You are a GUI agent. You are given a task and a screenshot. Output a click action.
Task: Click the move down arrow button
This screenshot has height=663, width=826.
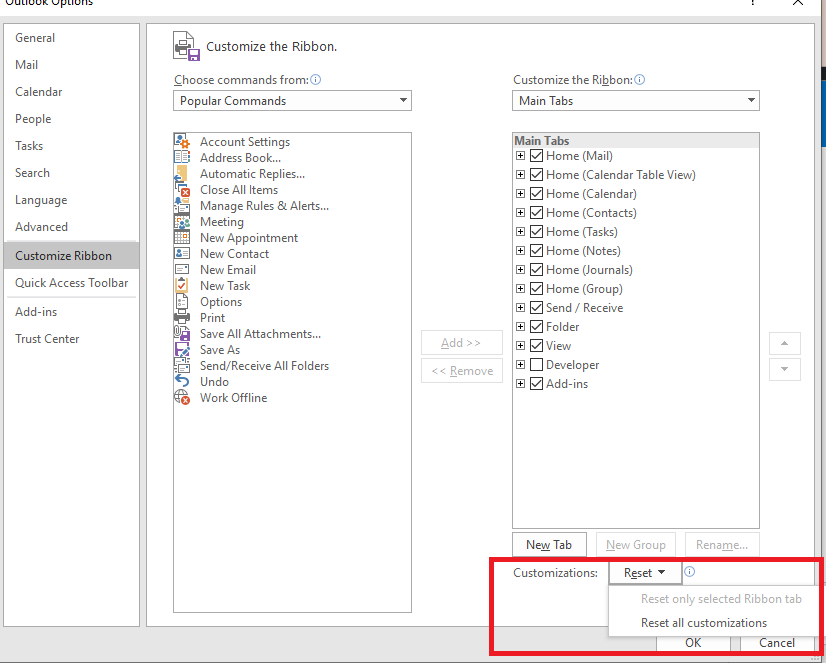coord(784,369)
